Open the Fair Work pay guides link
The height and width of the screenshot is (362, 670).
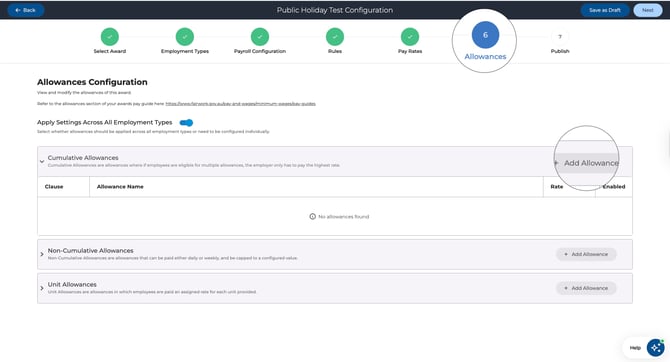click(x=241, y=104)
